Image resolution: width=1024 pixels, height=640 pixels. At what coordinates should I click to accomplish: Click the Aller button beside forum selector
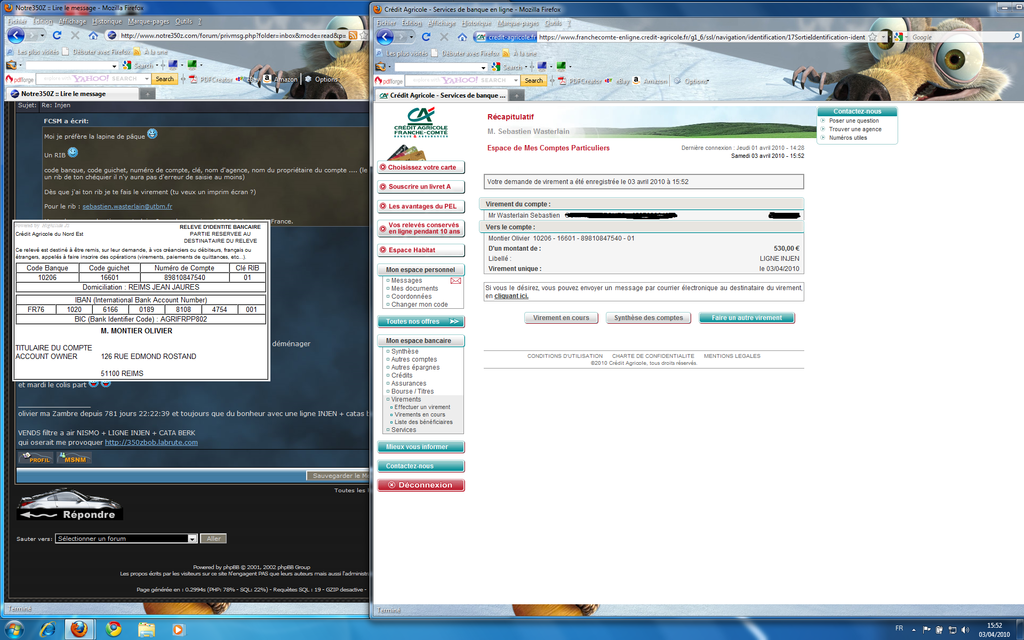tap(214, 539)
